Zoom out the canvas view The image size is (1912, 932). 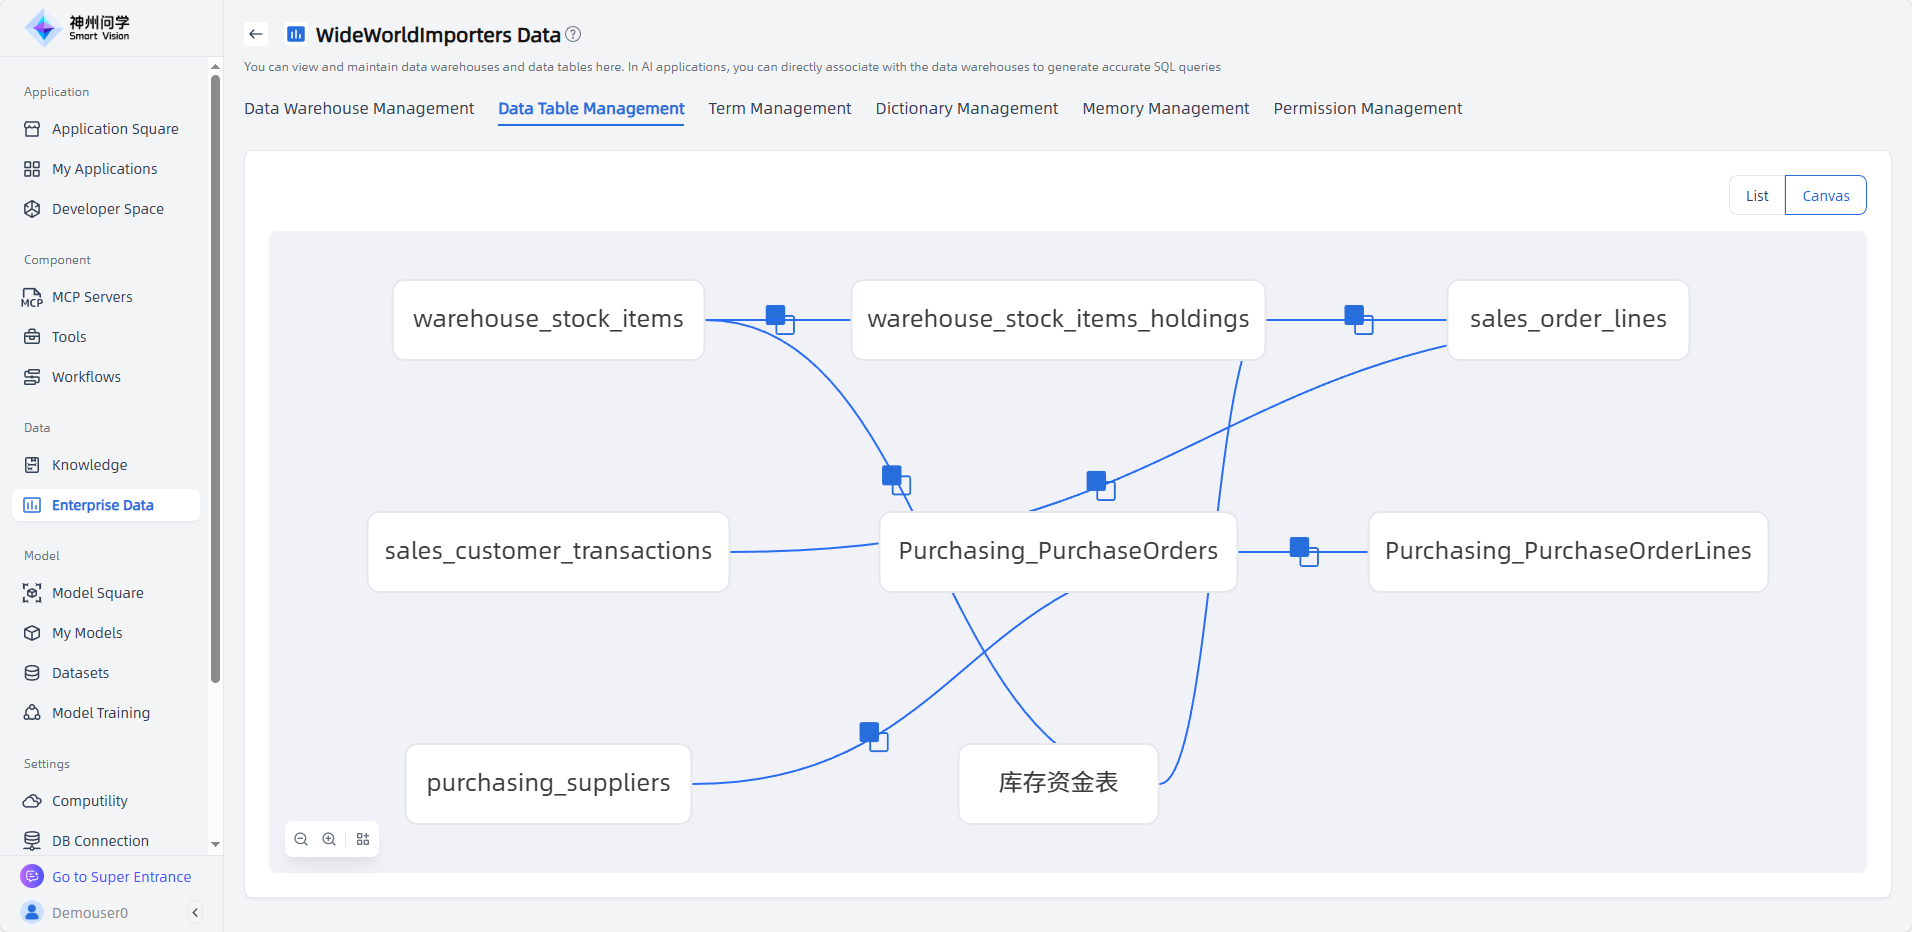point(301,839)
